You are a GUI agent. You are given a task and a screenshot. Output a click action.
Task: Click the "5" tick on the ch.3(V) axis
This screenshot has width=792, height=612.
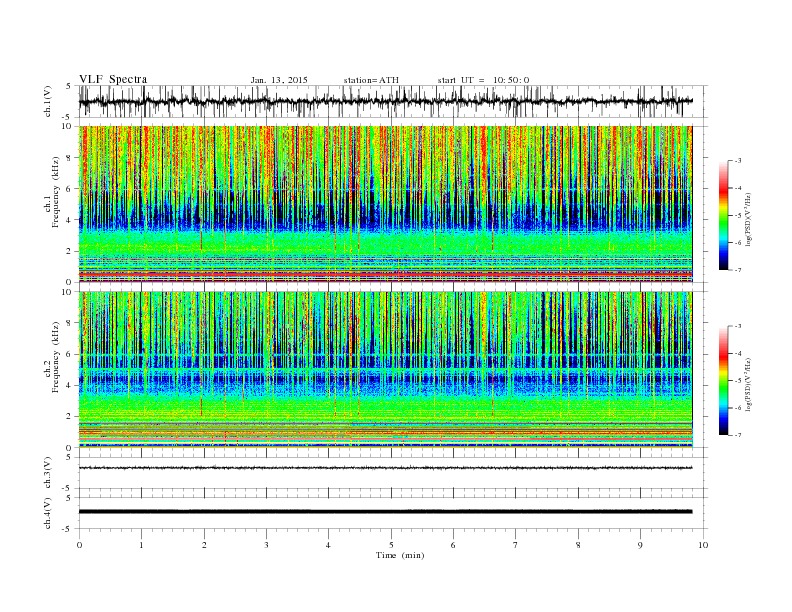(x=69, y=457)
